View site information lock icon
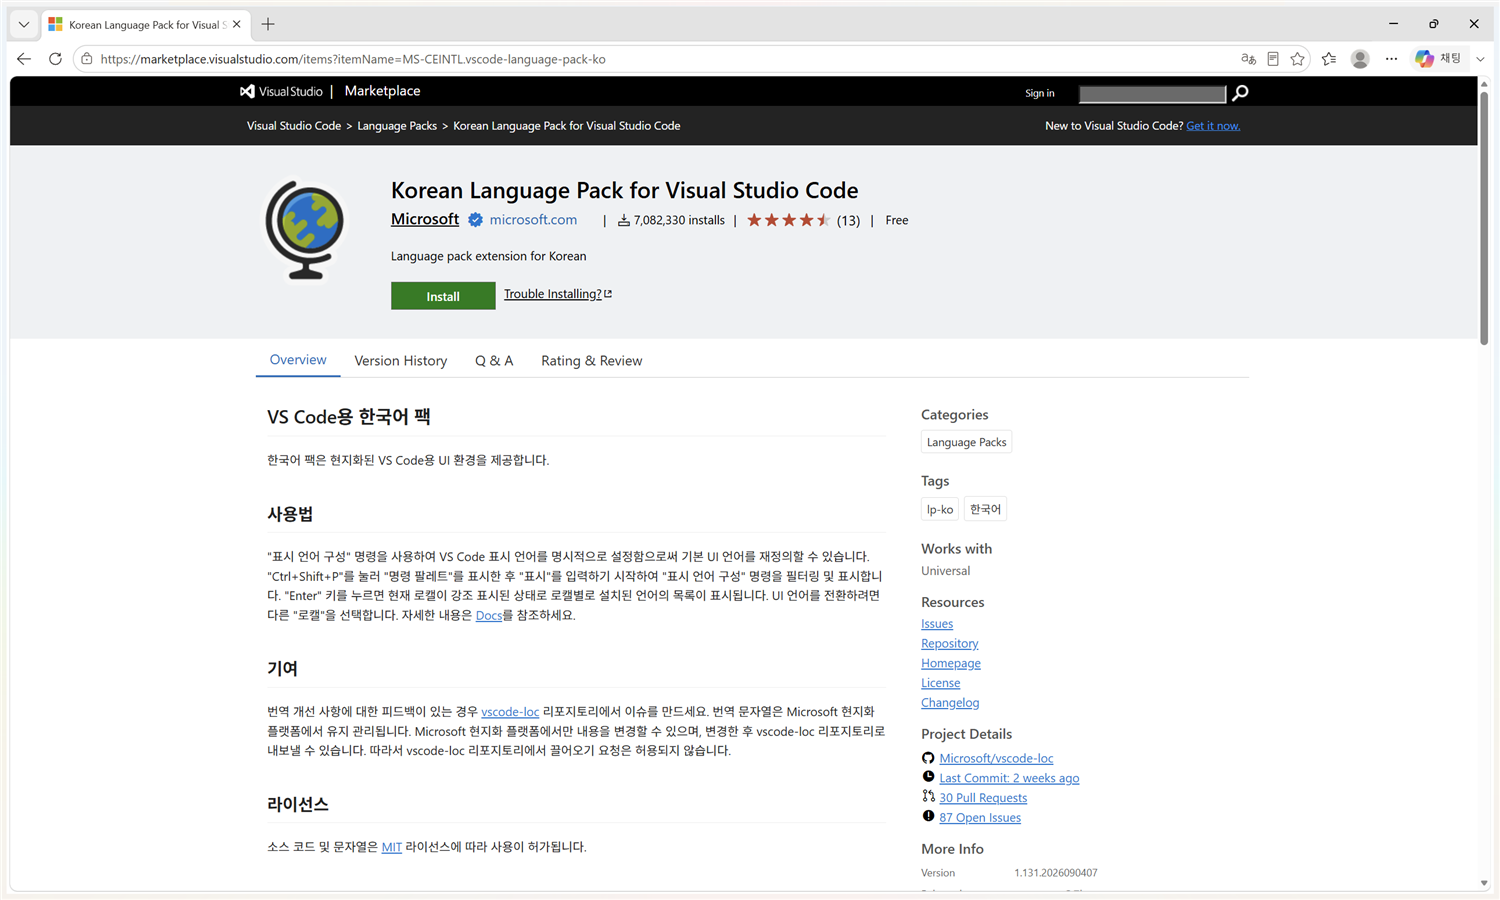 pos(87,59)
